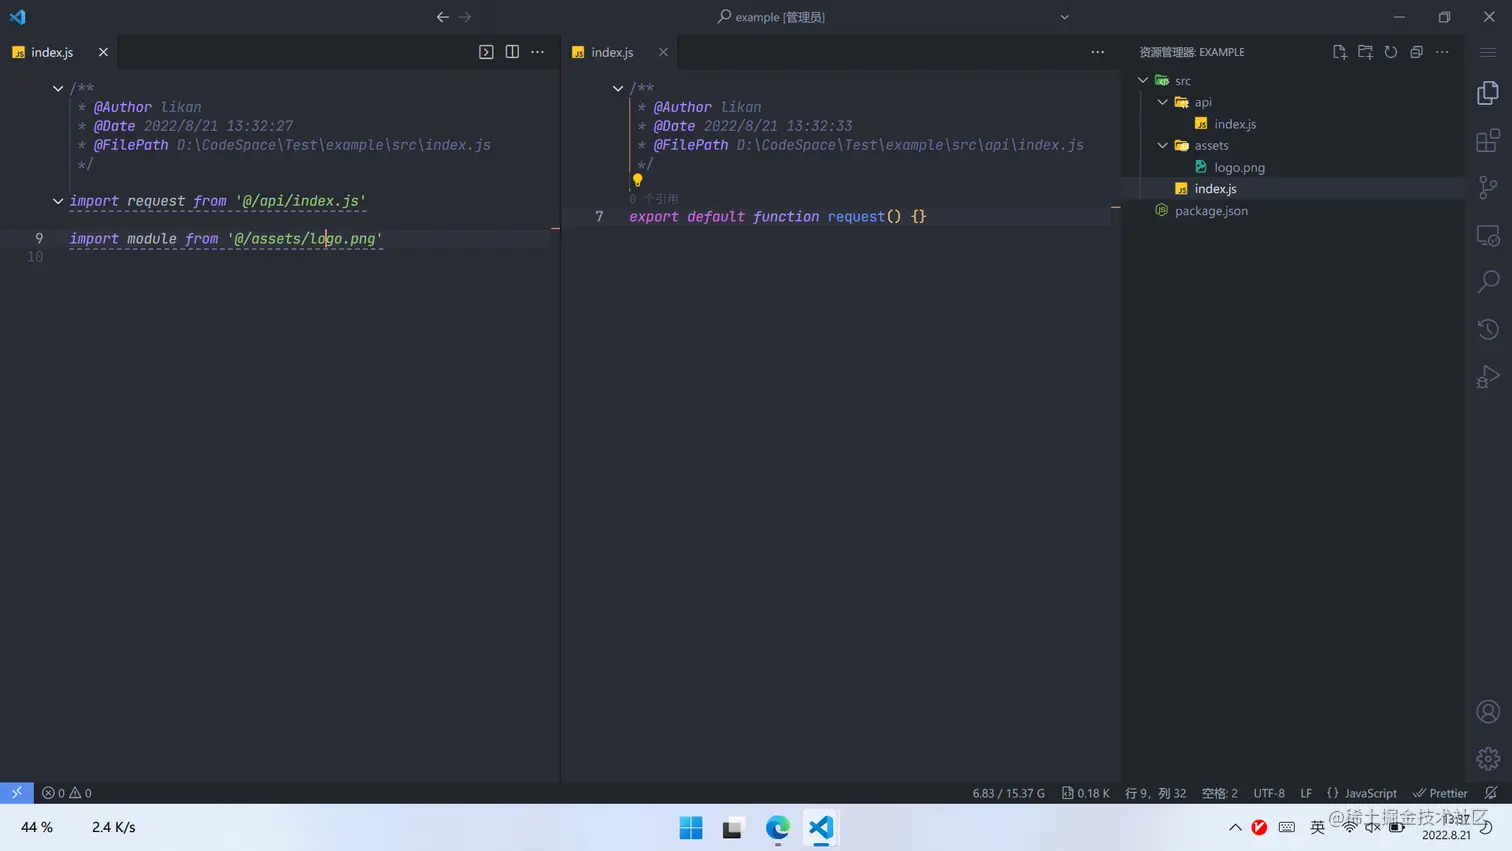1512x851 pixels.
Task: Click the VS Code logo icon
Action: (18, 17)
